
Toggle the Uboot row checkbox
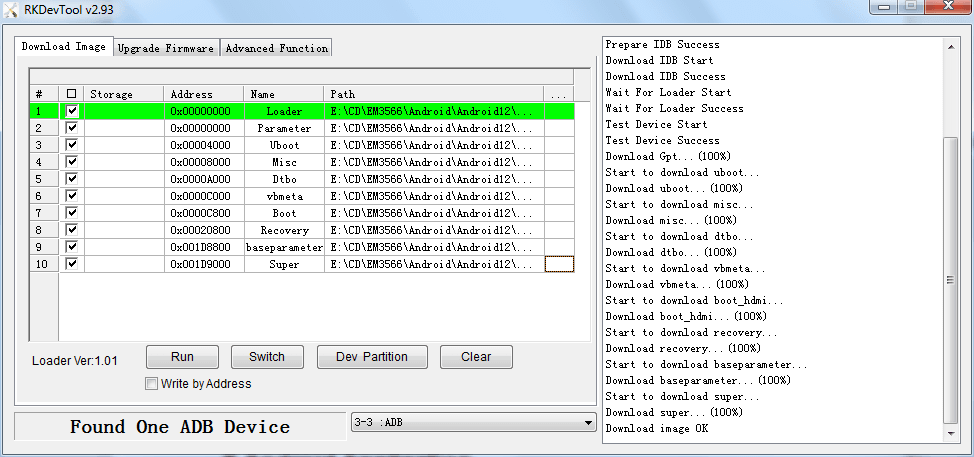pos(72,145)
